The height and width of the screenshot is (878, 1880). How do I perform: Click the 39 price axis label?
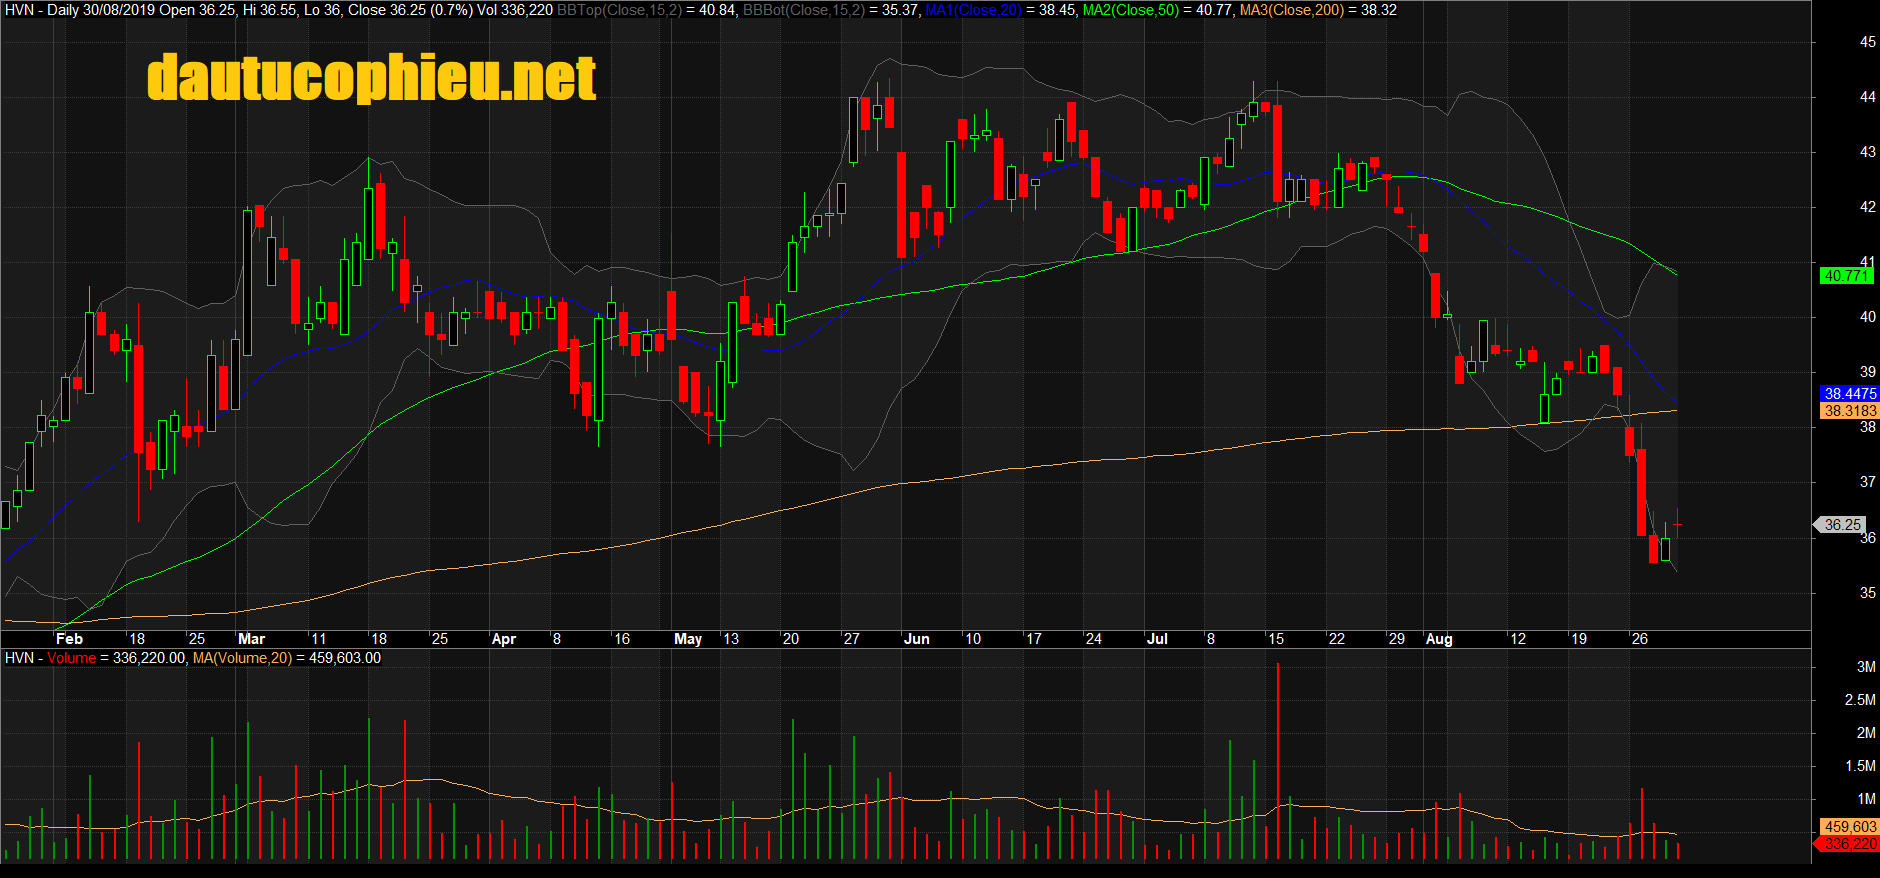tap(1868, 372)
